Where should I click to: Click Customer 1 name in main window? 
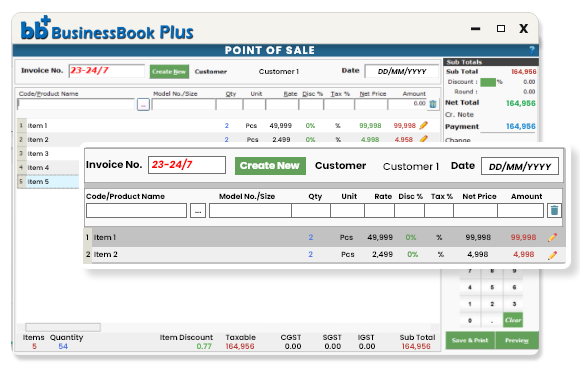tap(279, 72)
